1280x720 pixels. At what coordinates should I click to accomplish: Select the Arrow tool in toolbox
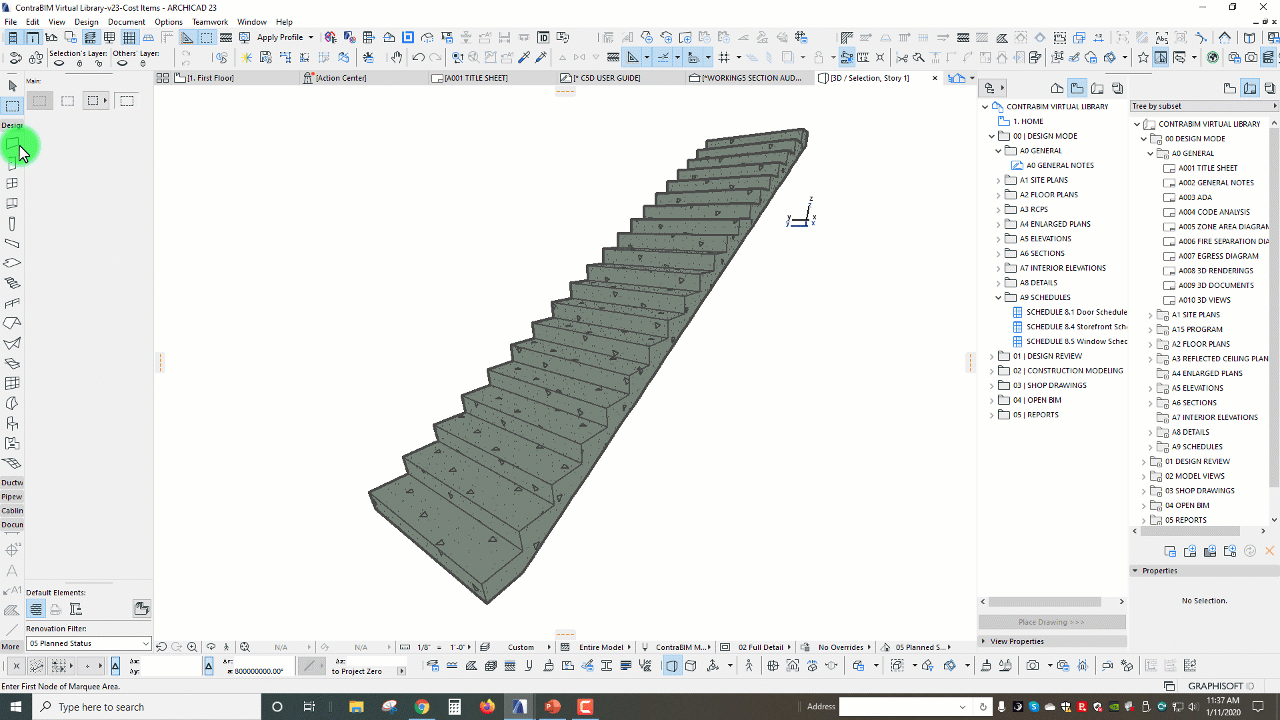click(12, 86)
